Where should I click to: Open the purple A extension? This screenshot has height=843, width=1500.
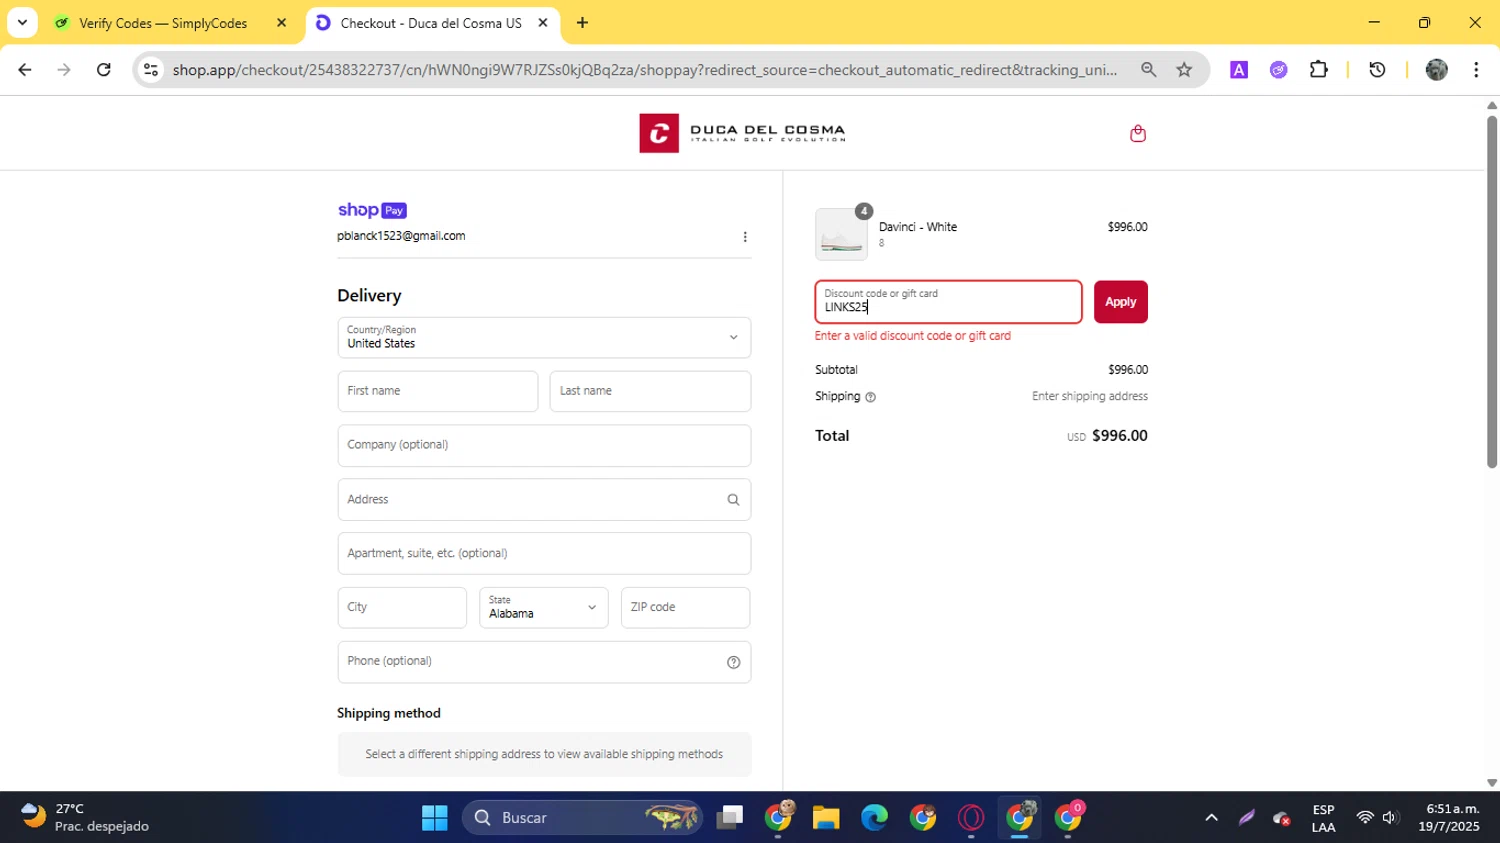tap(1239, 70)
